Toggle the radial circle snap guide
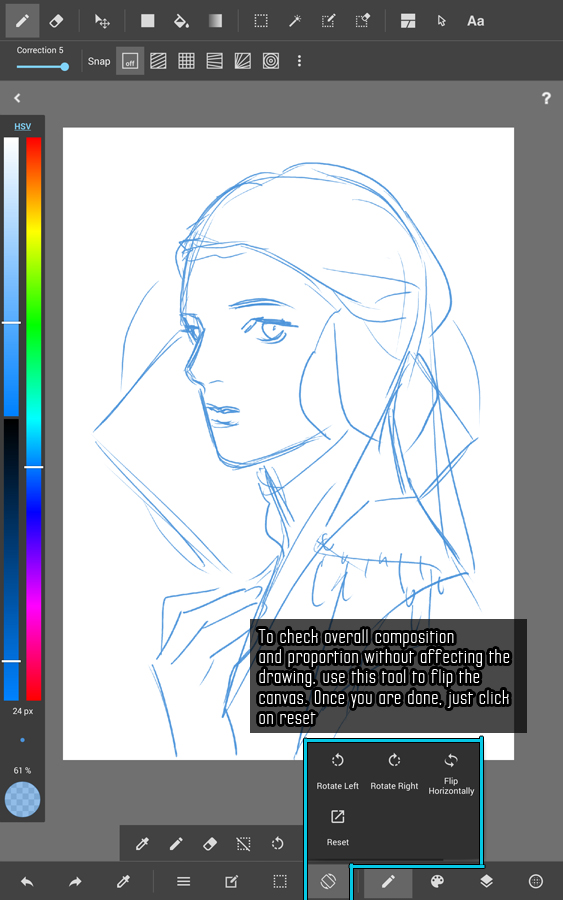The width and height of the screenshot is (563, 900). (x=271, y=61)
